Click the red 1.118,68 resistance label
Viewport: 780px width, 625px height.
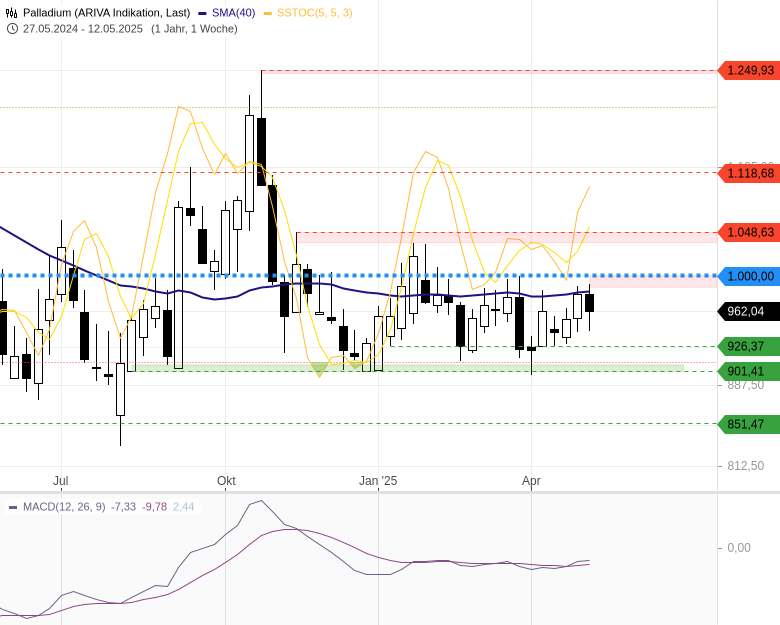[749, 173]
